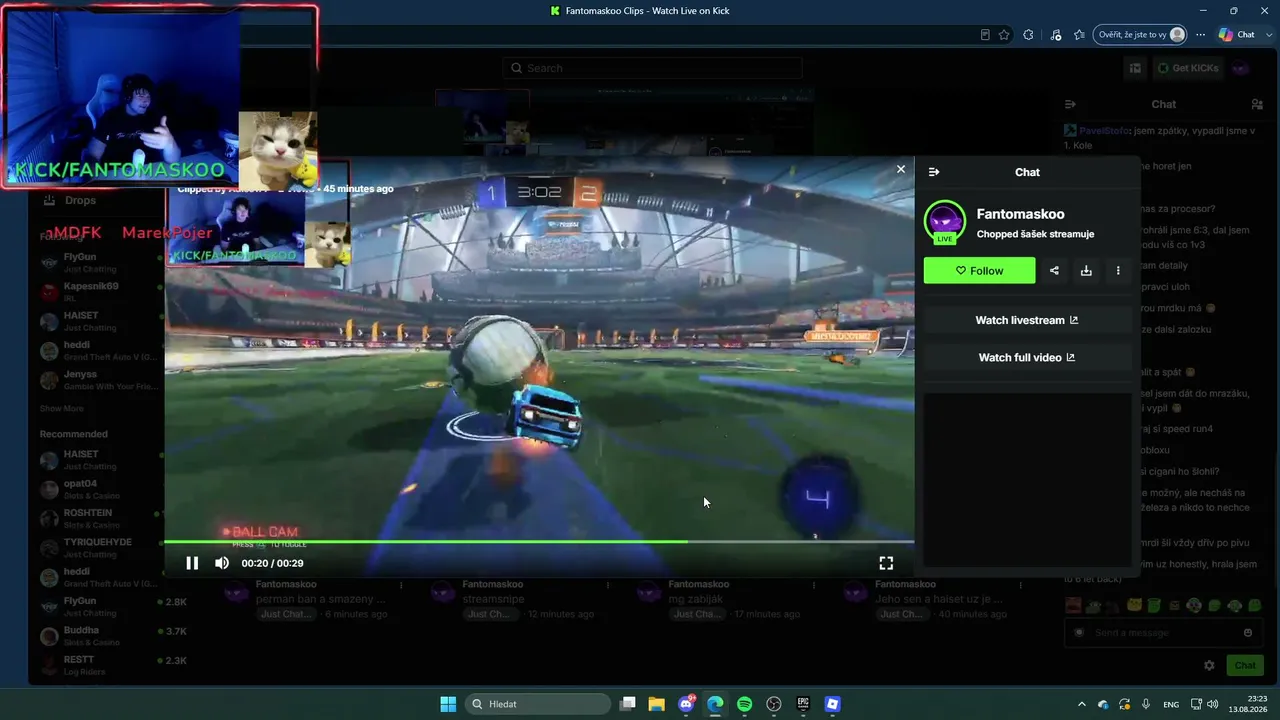Open taskbar volume control
The image size is (1280, 720).
pyautogui.click(x=1213, y=704)
